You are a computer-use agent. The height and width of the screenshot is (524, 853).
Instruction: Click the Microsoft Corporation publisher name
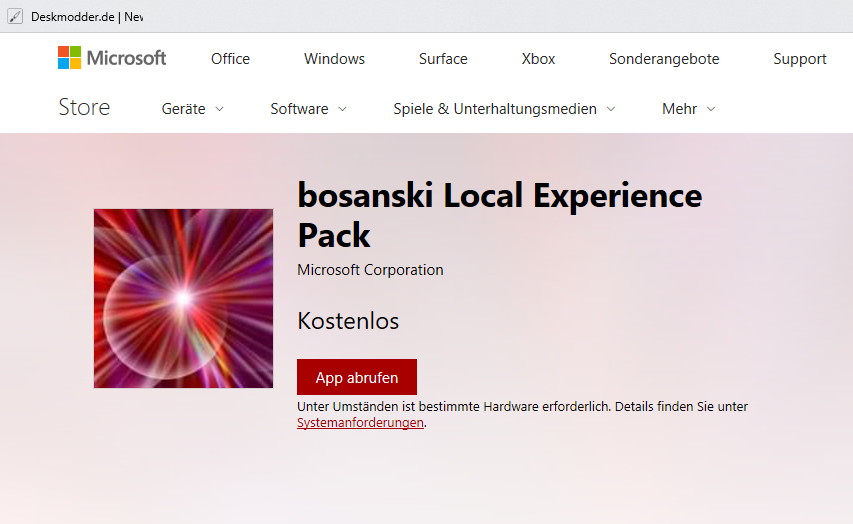370,270
